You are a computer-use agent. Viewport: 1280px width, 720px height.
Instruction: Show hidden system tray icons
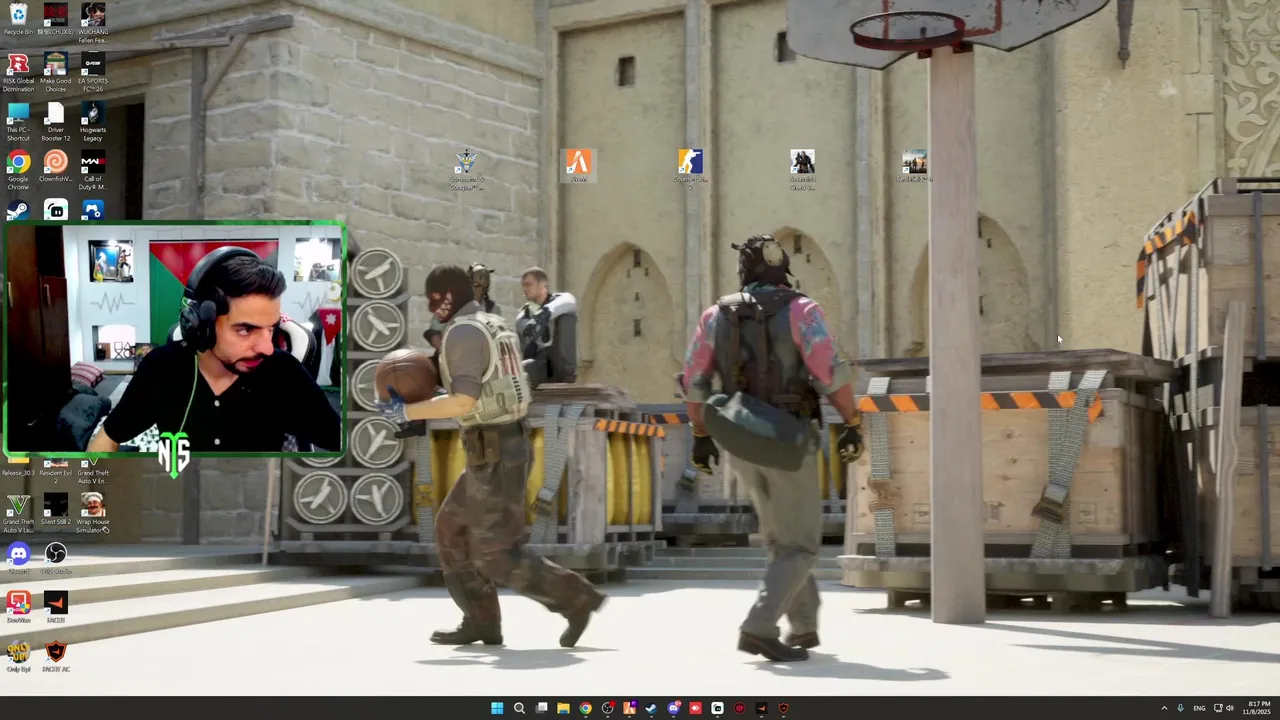[1164, 708]
